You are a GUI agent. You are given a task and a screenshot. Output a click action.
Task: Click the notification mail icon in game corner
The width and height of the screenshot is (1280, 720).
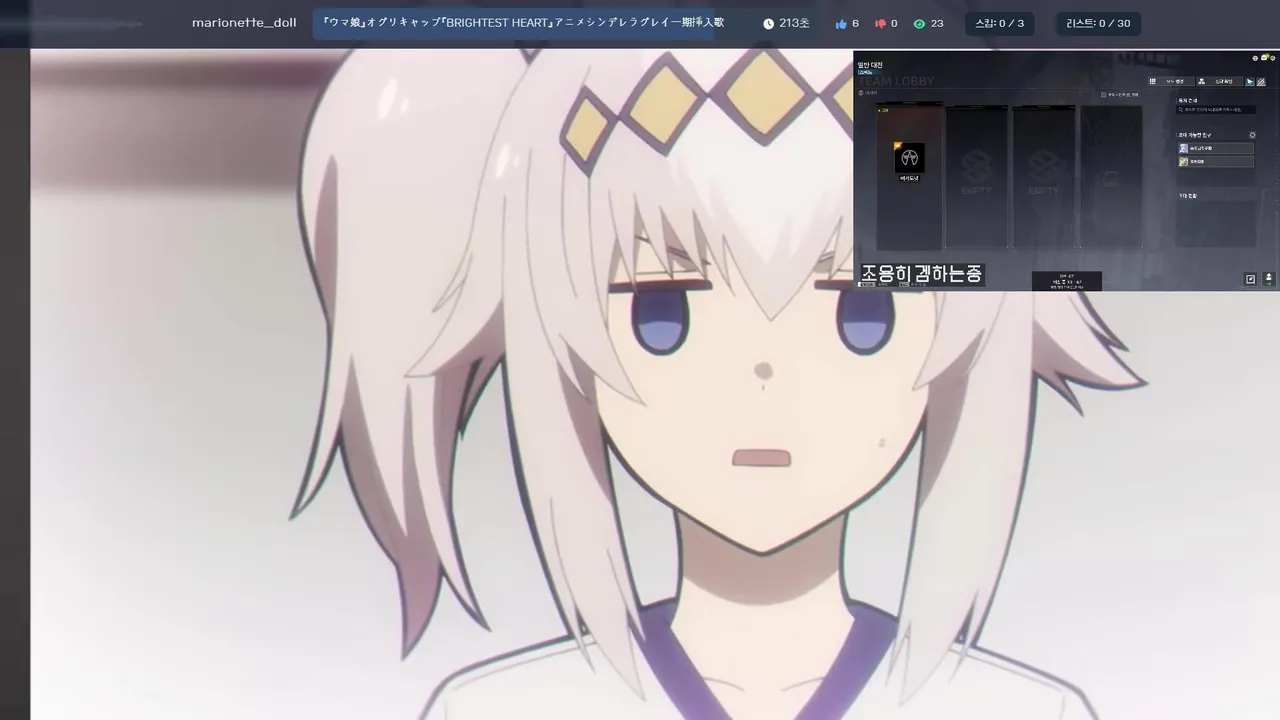click(1264, 57)
